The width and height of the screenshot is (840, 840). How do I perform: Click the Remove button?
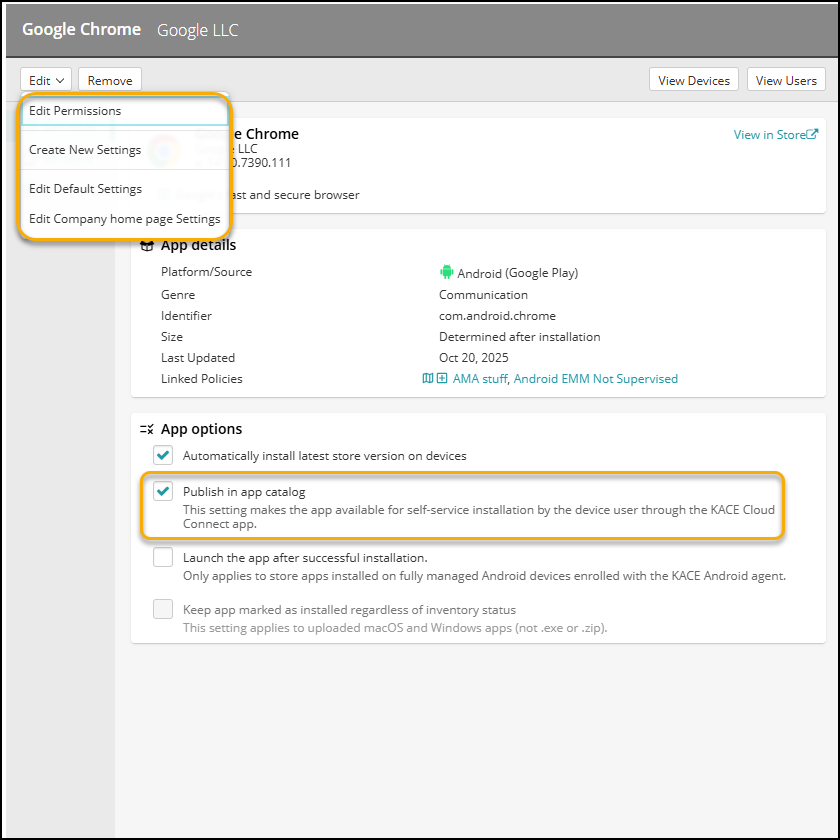(x=110, y=81)
